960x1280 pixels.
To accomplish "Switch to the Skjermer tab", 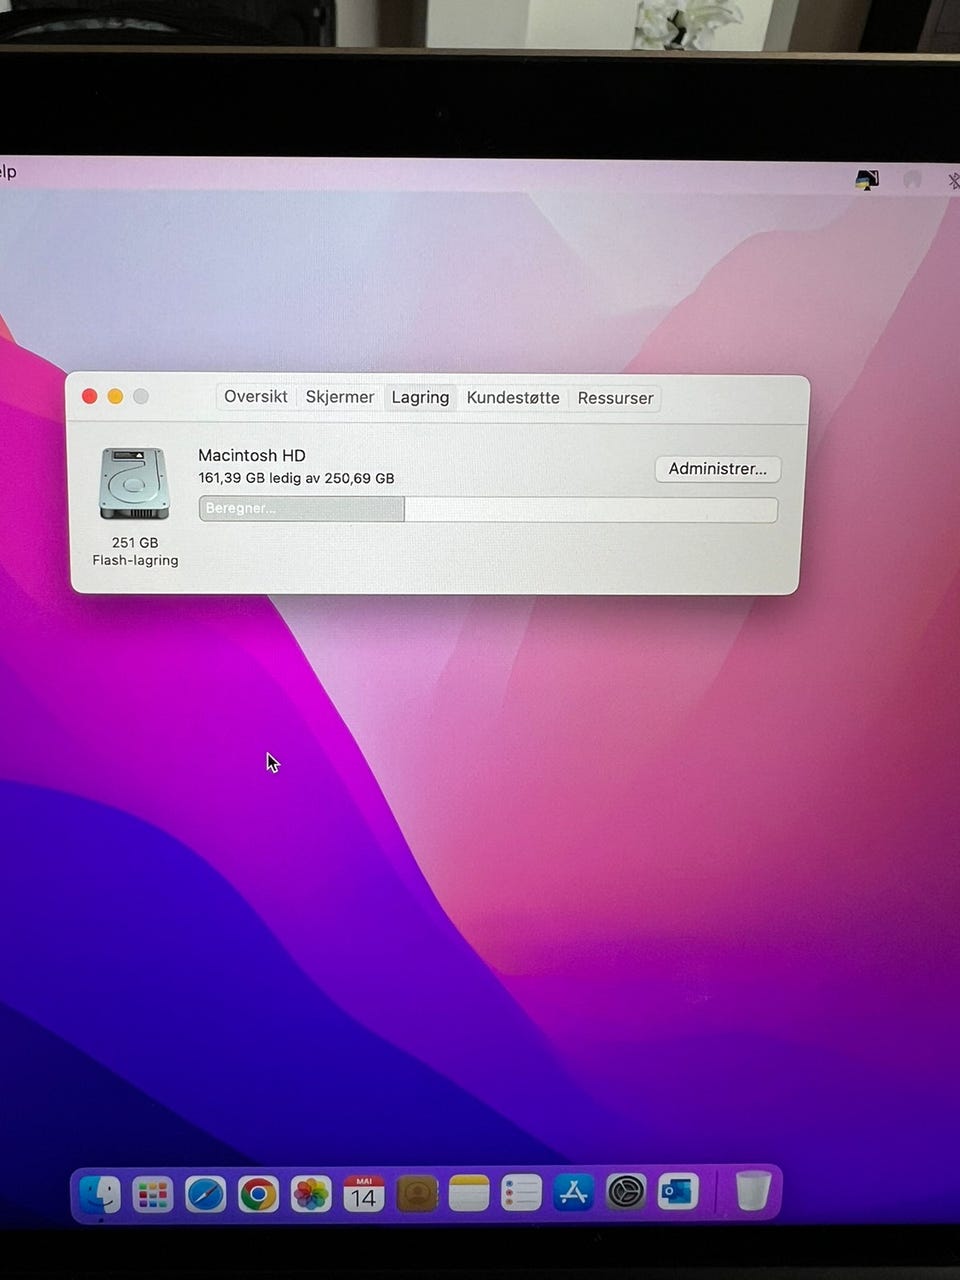I will pos(340,397).
